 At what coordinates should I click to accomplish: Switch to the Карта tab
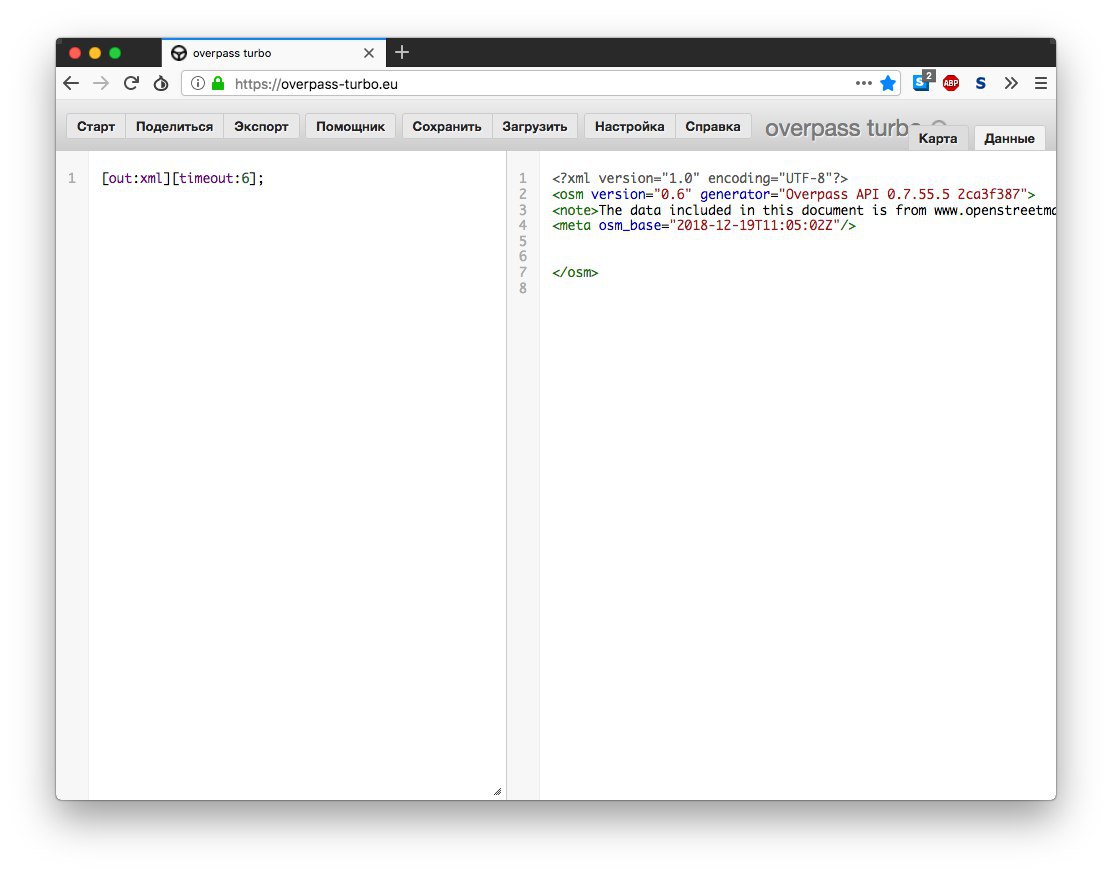[938, 138]
